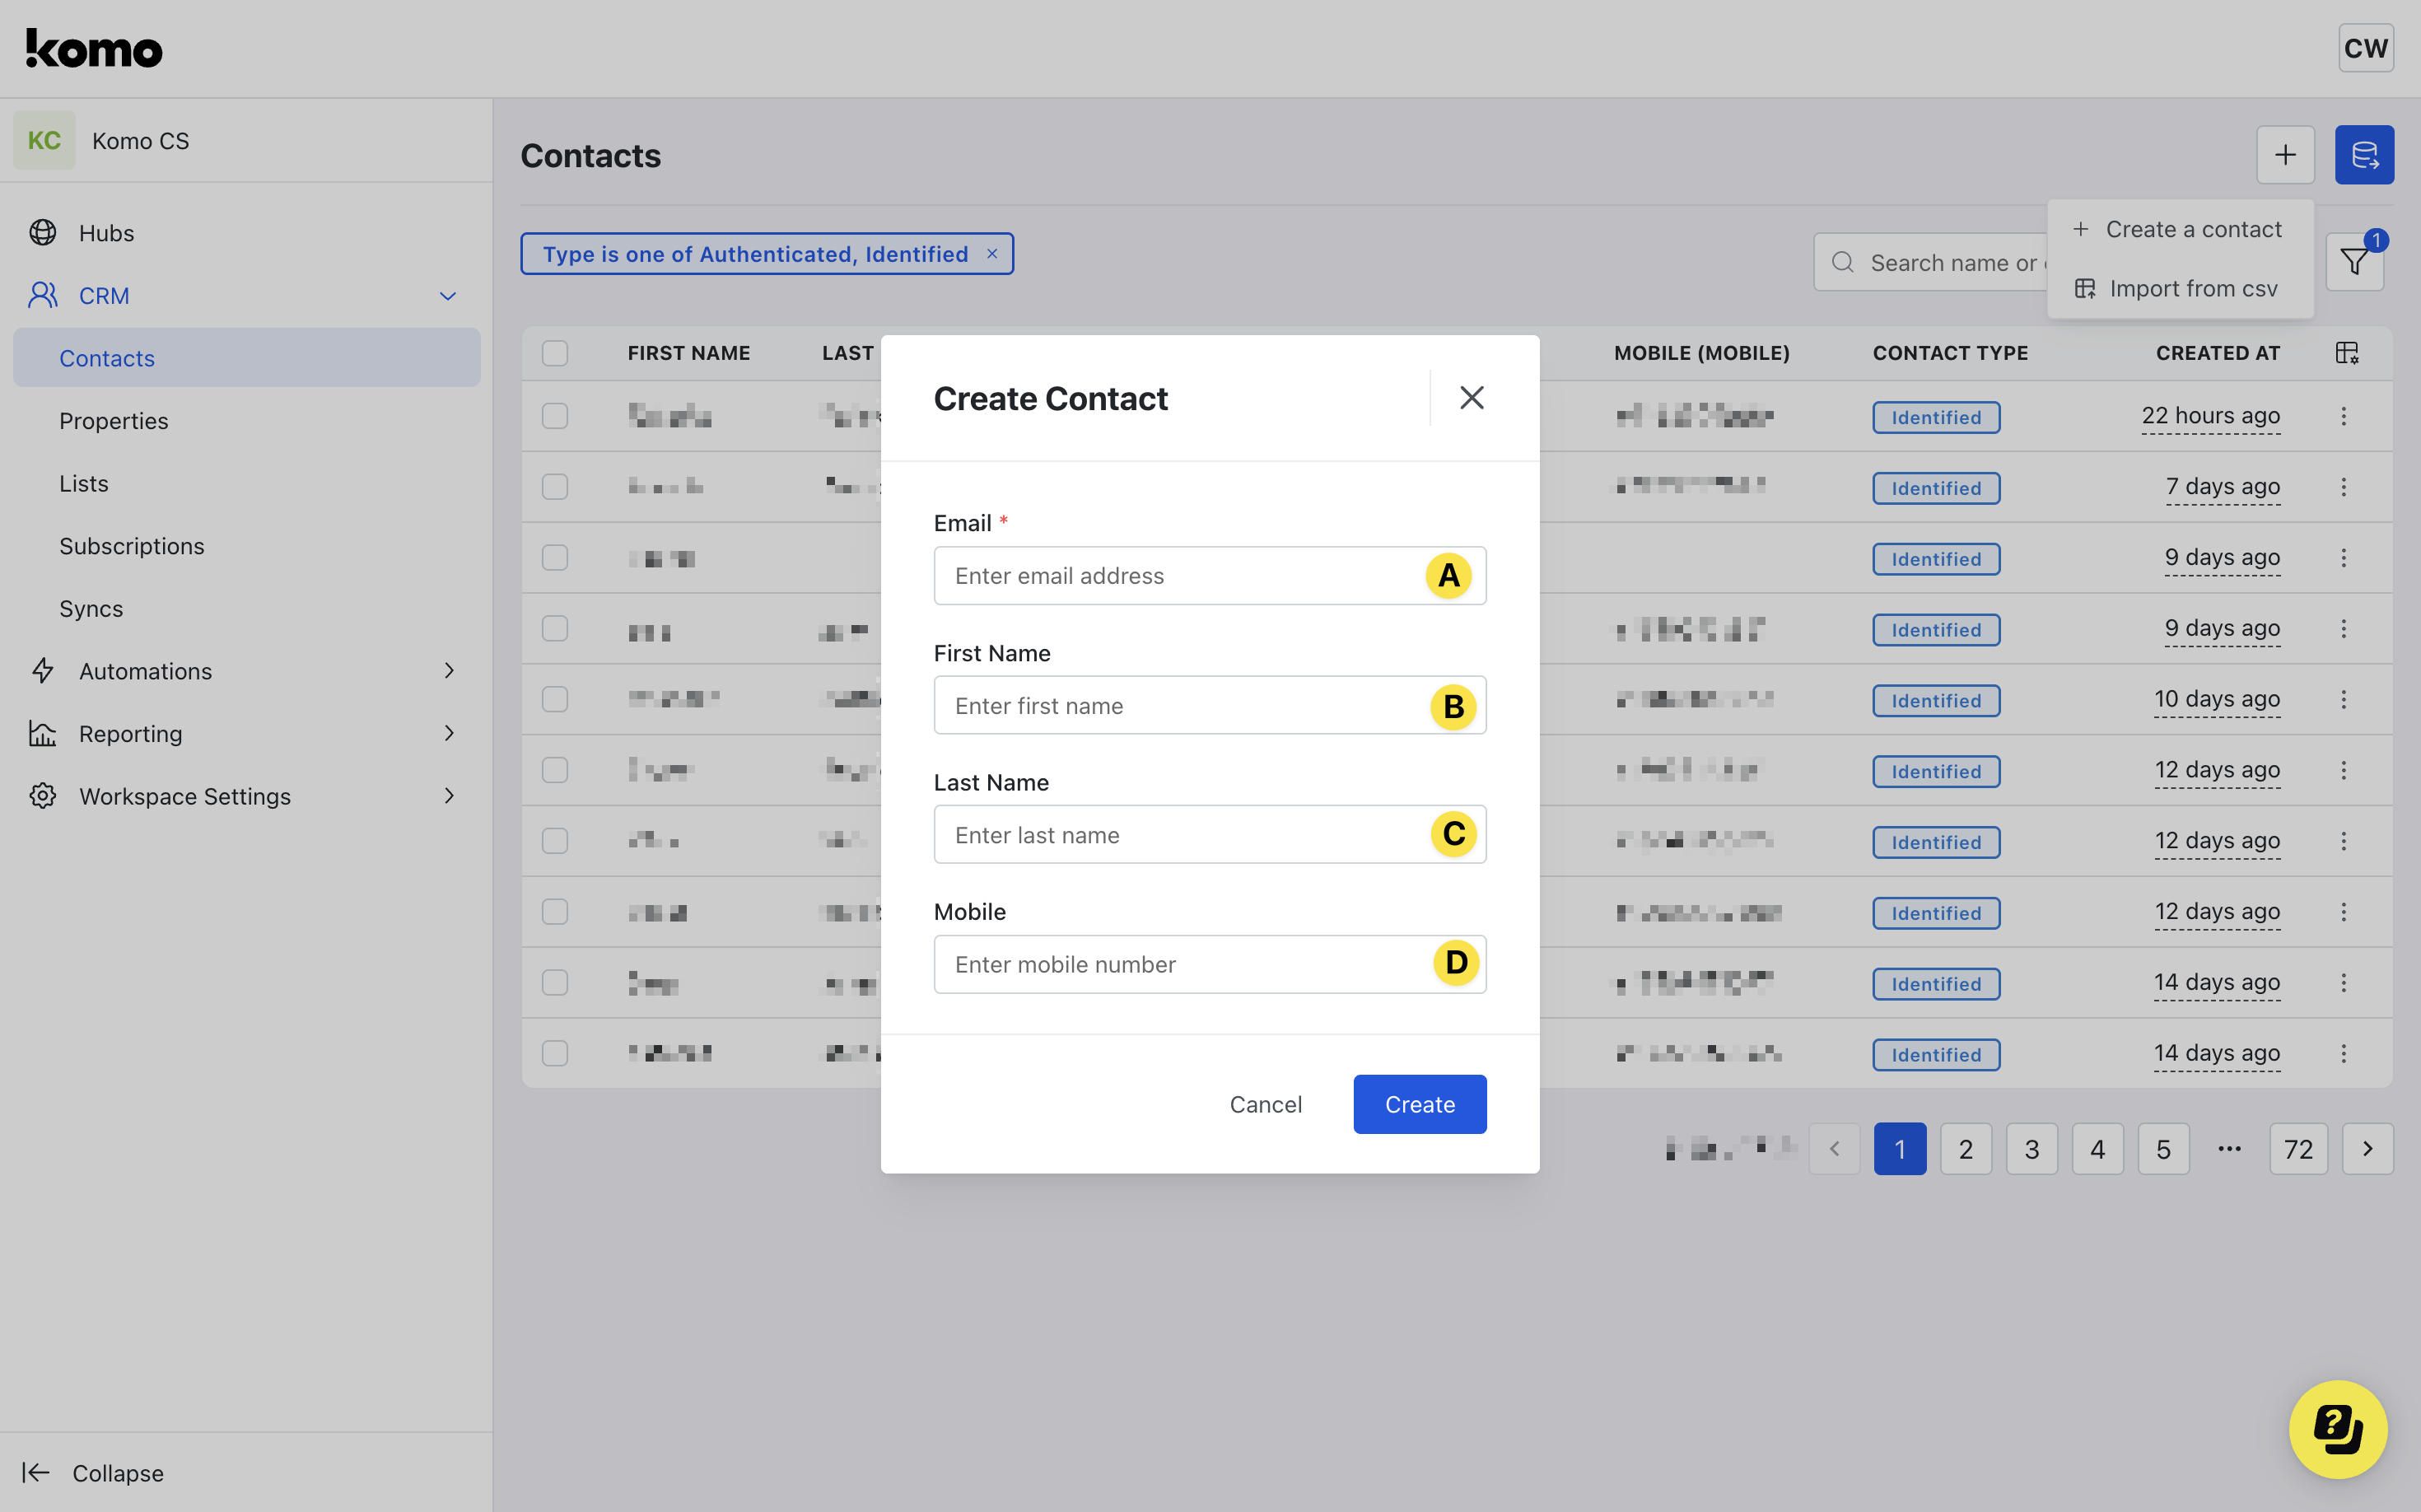
Task: Open row options for 22 hours ago contact
Action: click(x=2343, y=416)
